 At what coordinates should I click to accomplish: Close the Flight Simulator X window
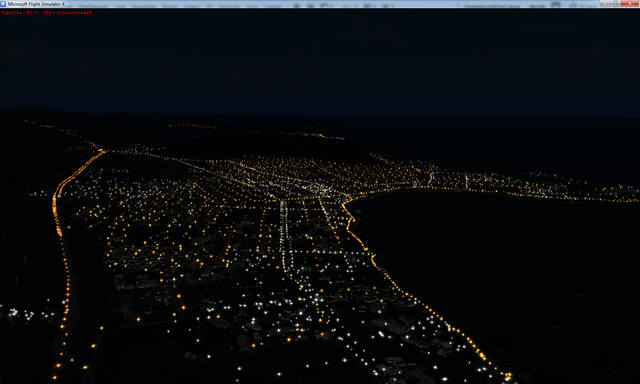[629, 3]
